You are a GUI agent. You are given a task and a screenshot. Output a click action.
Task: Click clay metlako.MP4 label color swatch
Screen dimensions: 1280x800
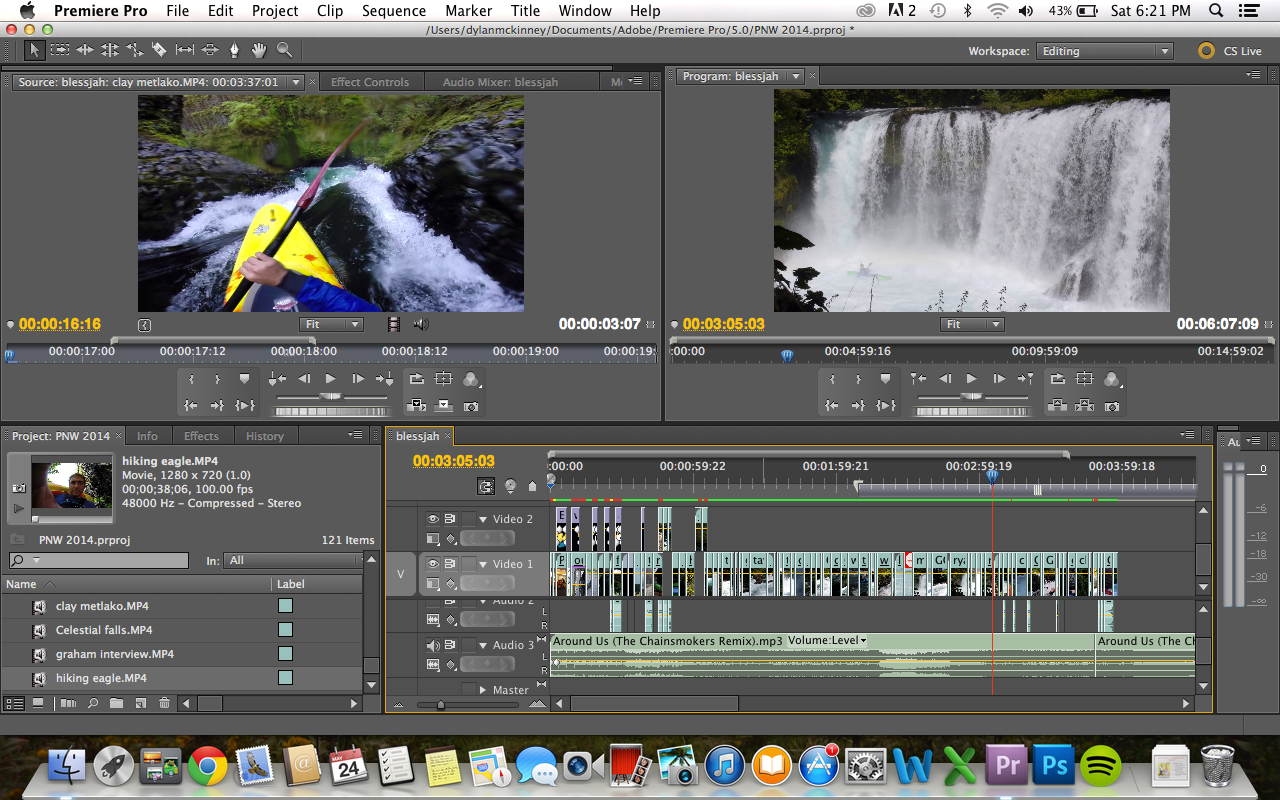(x=285, y=606)
